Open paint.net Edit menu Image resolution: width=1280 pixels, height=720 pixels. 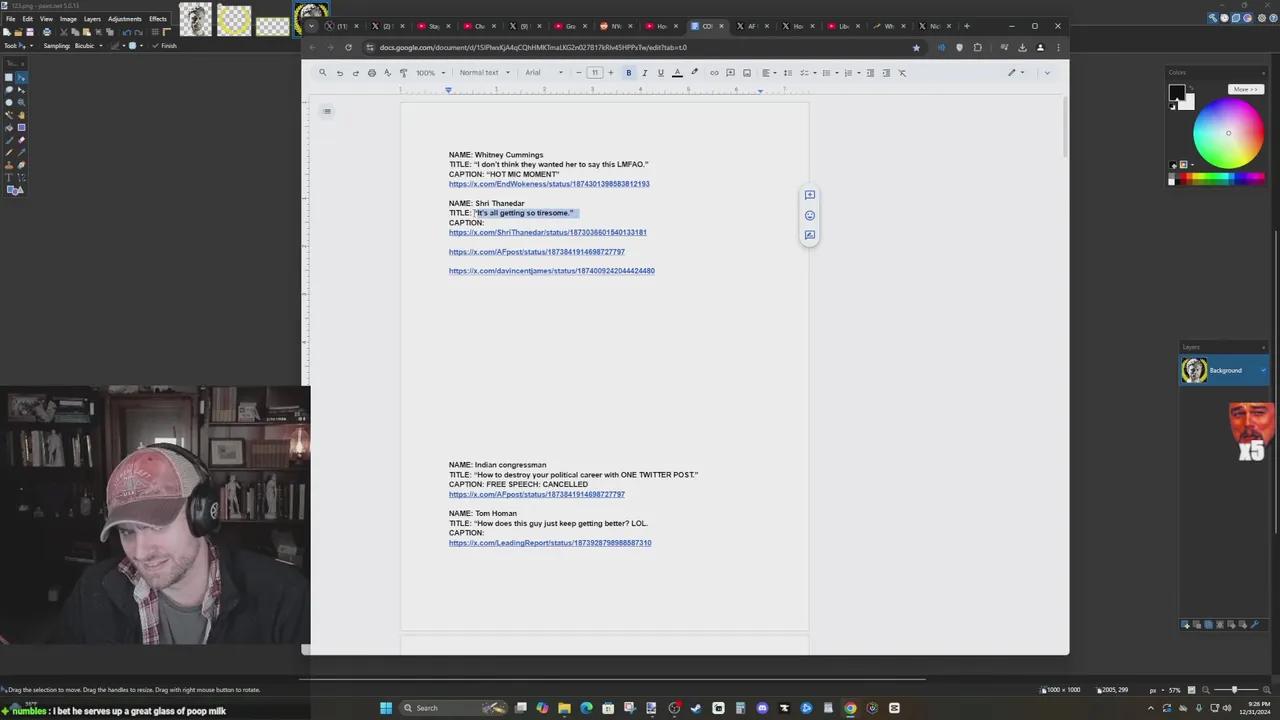(x=28, y=19)
